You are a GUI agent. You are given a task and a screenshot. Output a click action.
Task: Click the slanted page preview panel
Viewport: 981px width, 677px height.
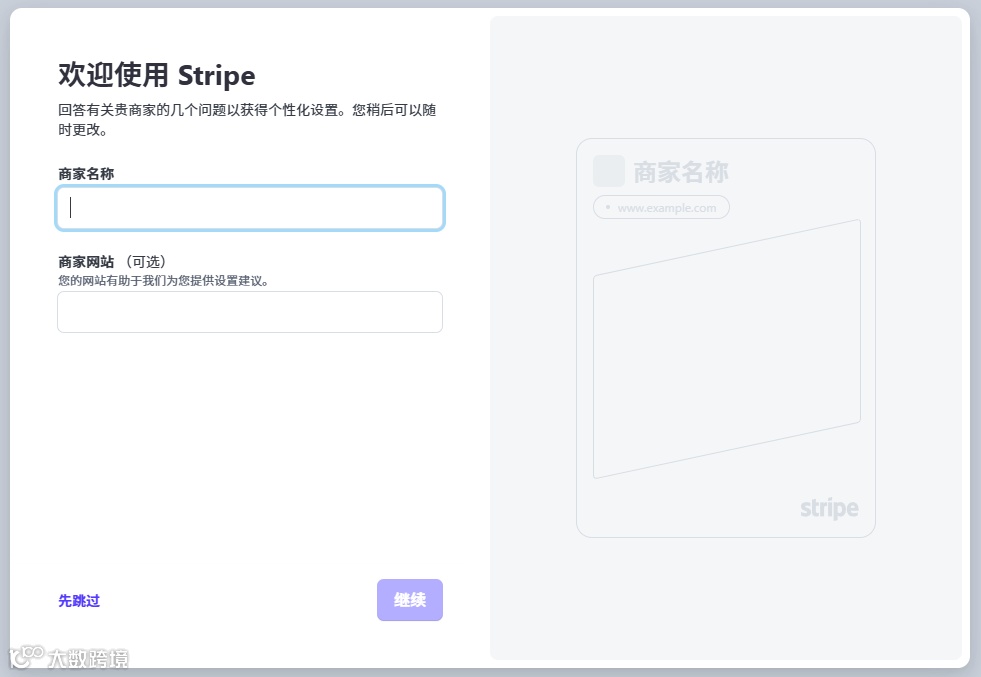tap(726, 349)
